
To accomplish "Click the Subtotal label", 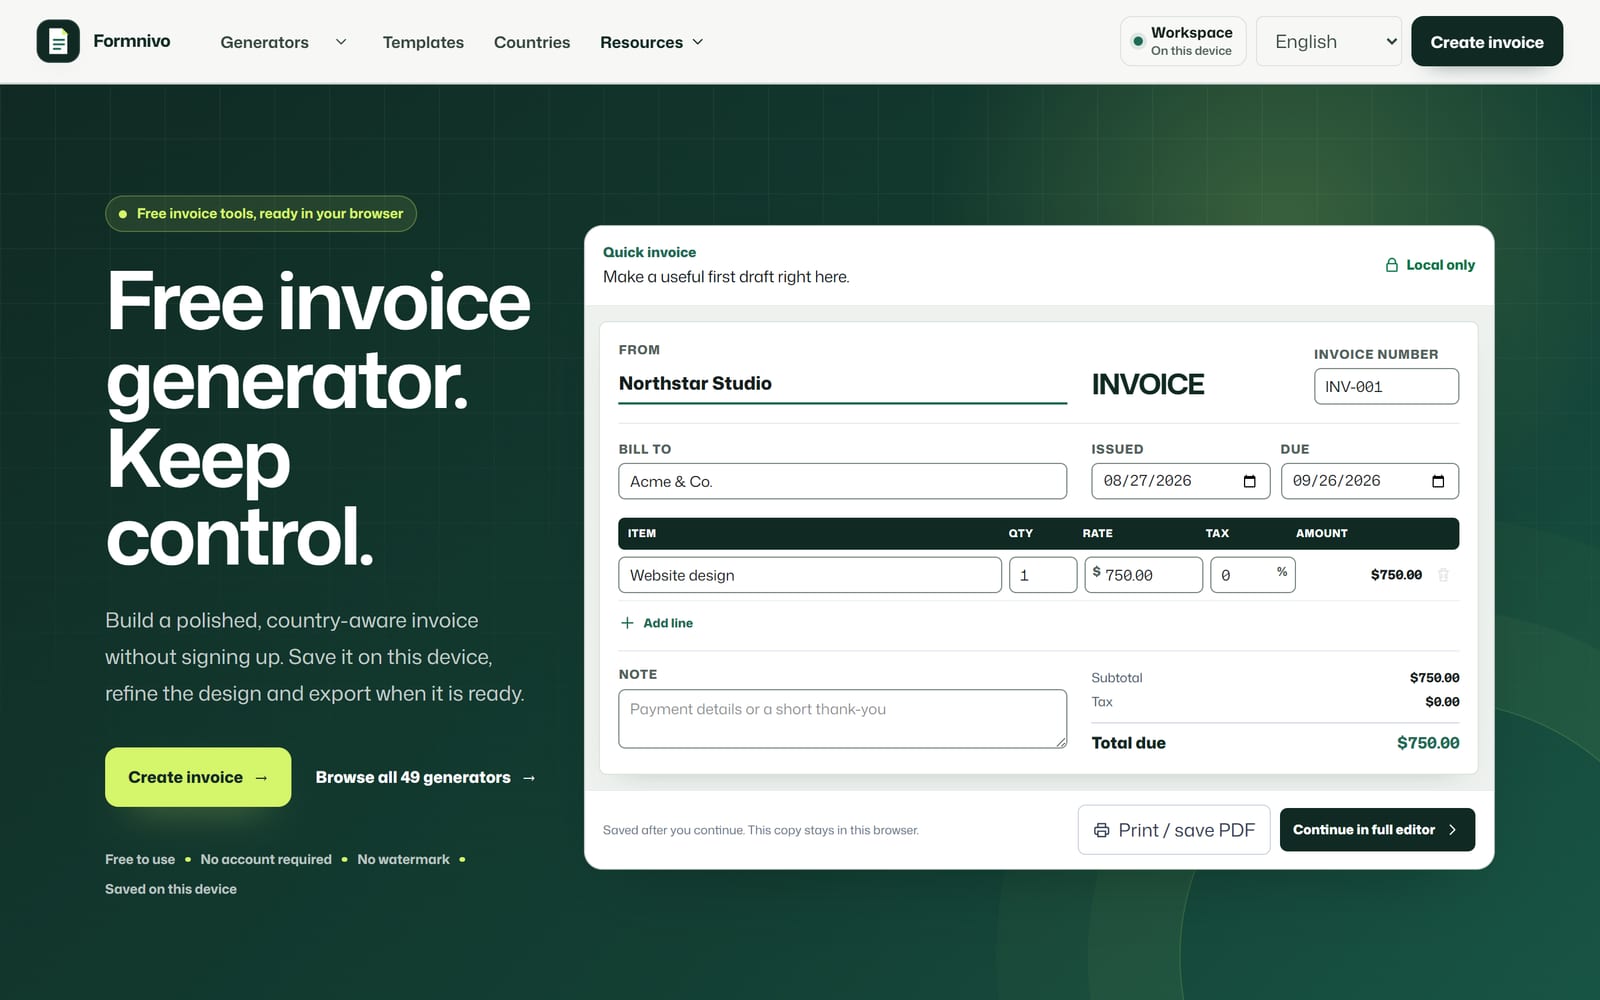I will click(x=1116, y=678).
